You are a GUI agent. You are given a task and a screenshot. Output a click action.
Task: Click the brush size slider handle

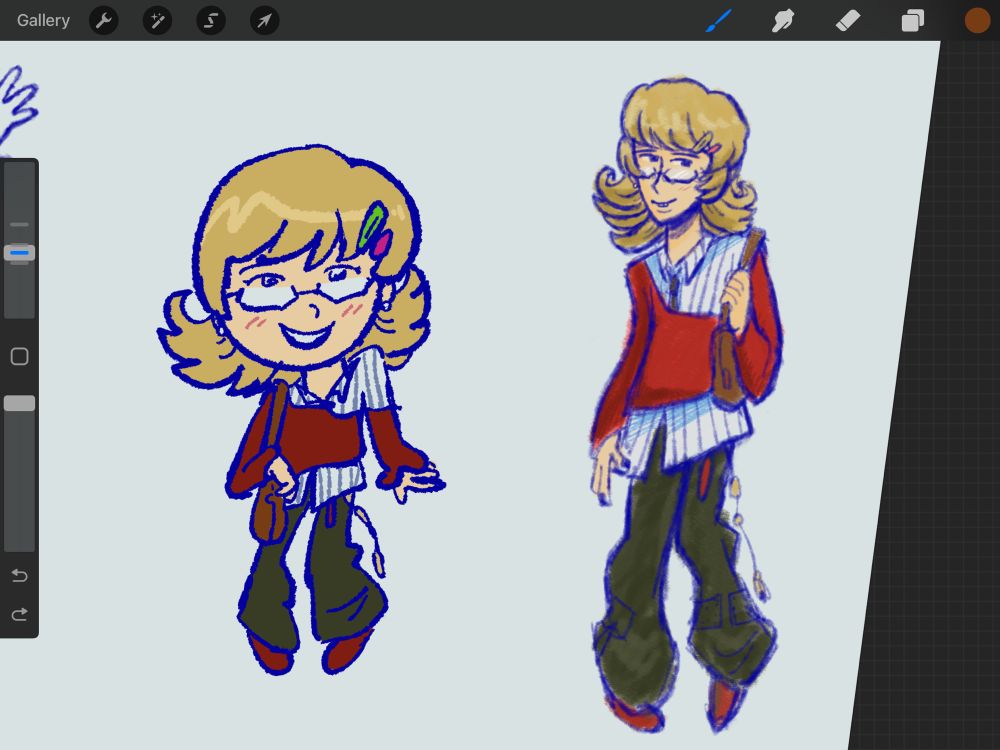point(19,253)
